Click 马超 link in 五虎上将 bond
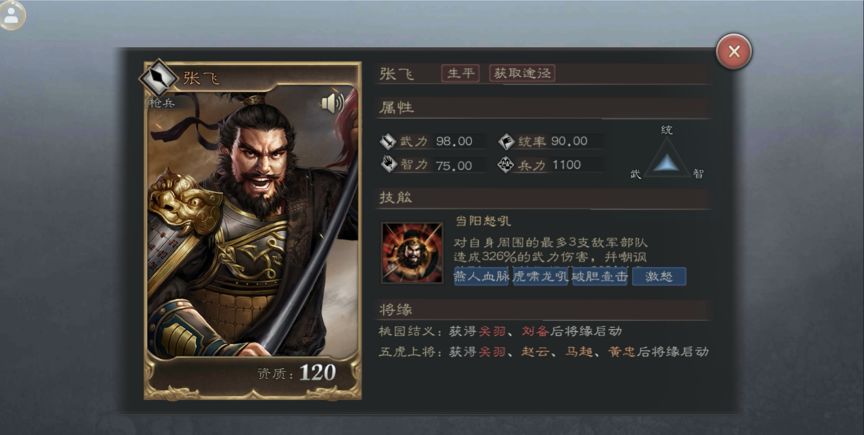Image resolution: width=864 pixels, height=435 pixels. (579, 352)
